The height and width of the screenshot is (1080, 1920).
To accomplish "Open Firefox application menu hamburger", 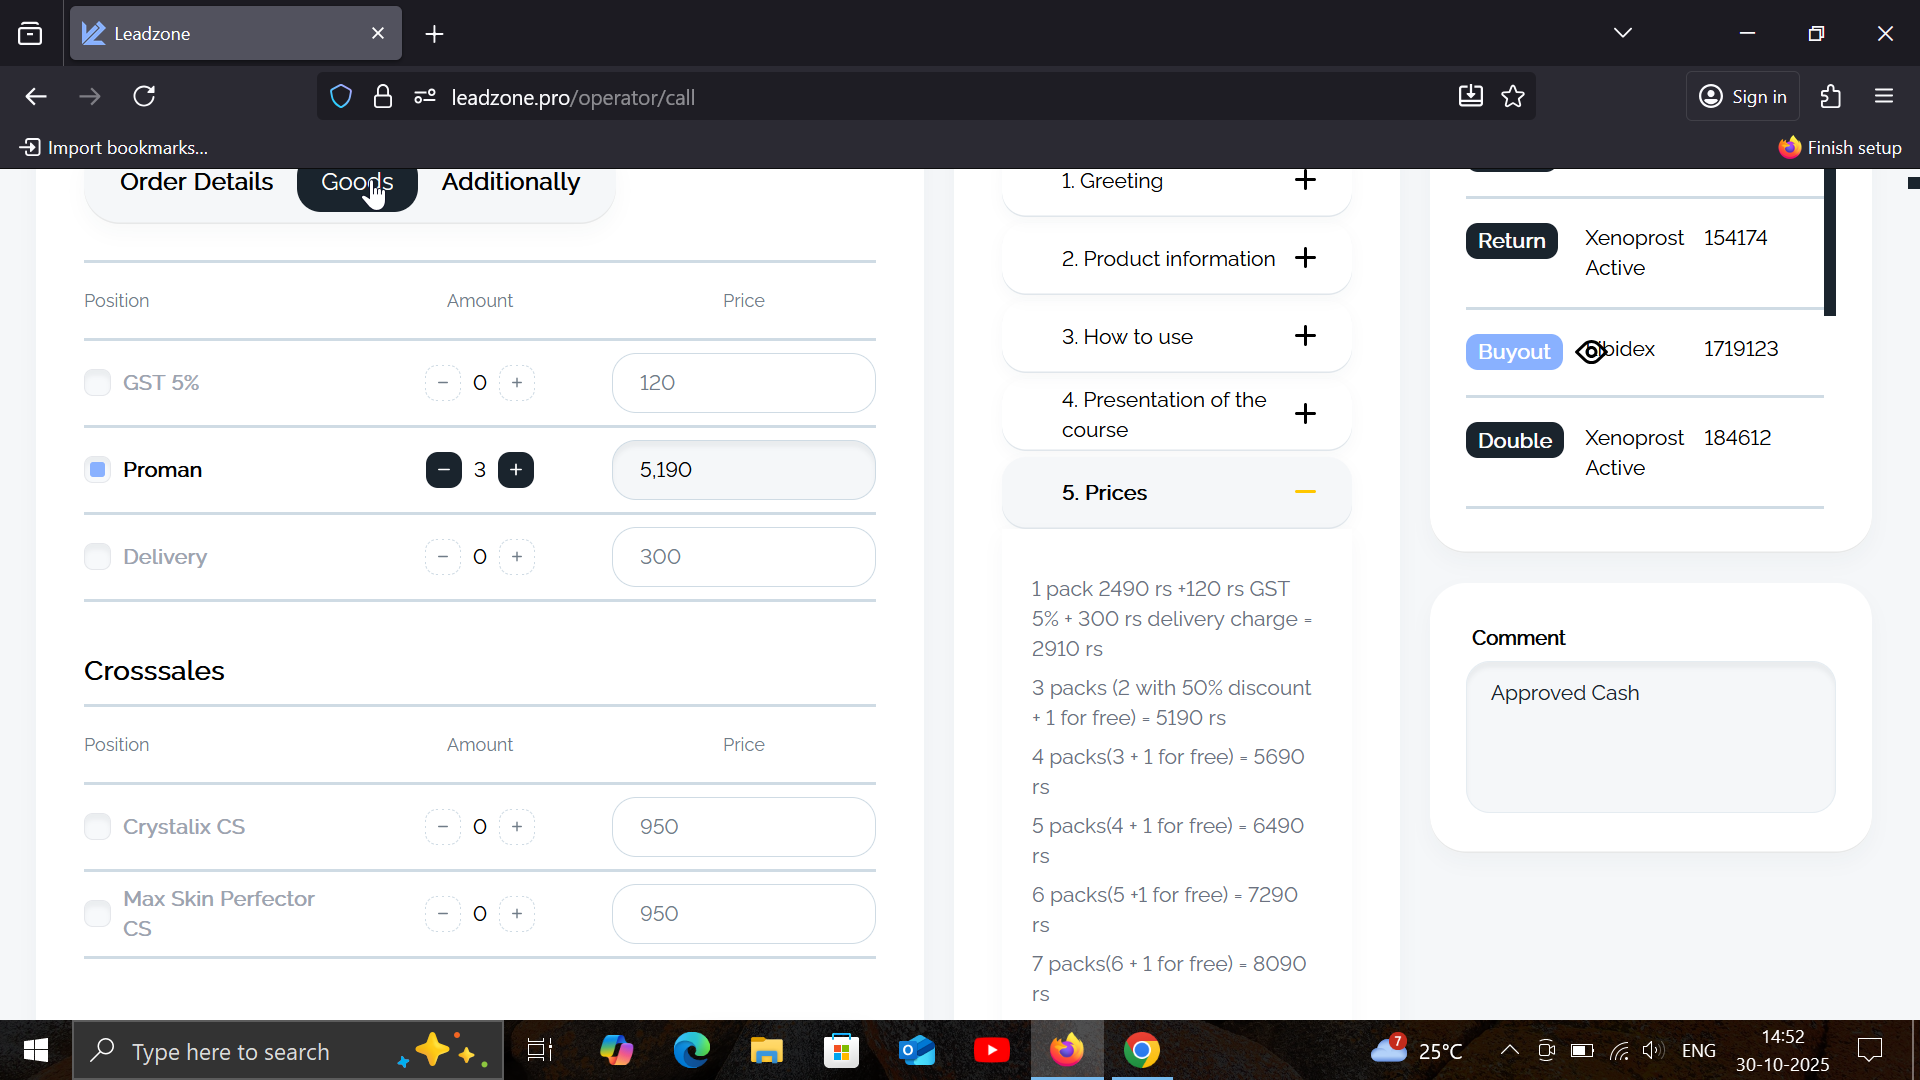I will click(x=1884, y=97).
